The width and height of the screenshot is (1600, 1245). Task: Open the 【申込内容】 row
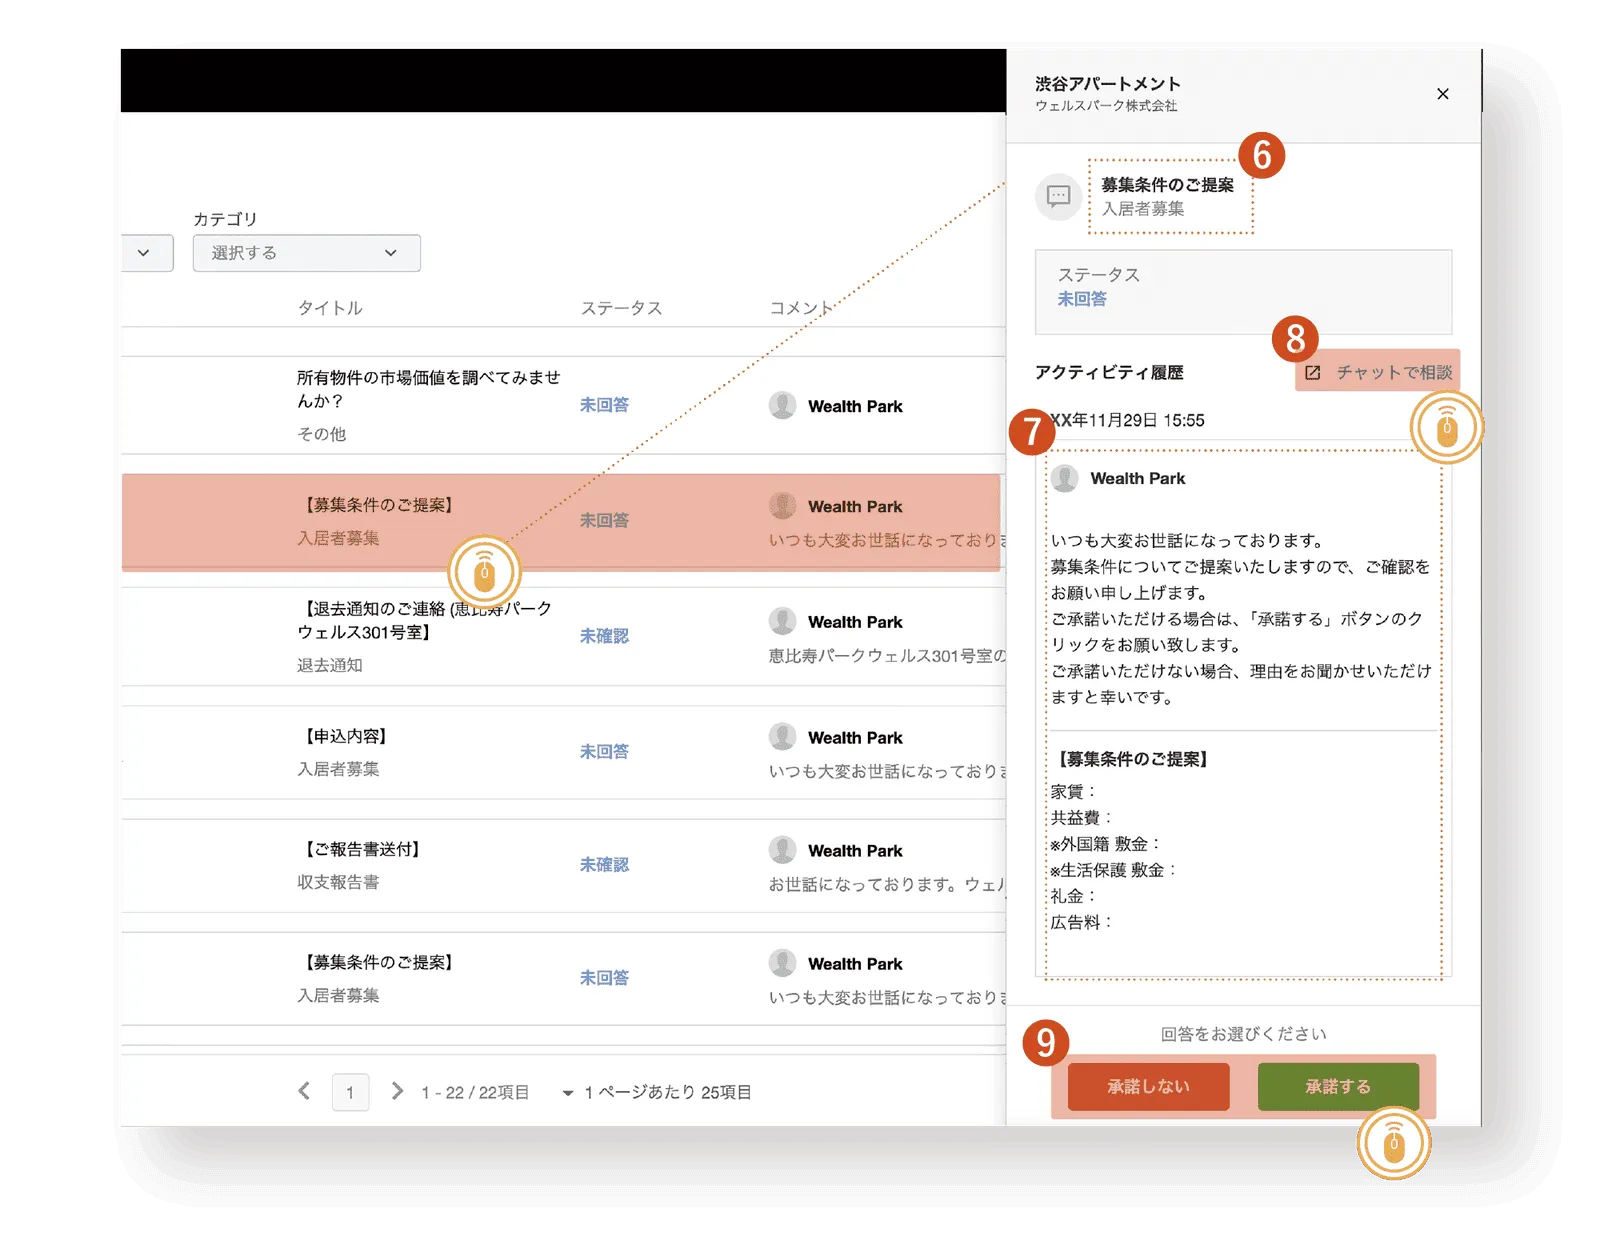tap(563, 752)
